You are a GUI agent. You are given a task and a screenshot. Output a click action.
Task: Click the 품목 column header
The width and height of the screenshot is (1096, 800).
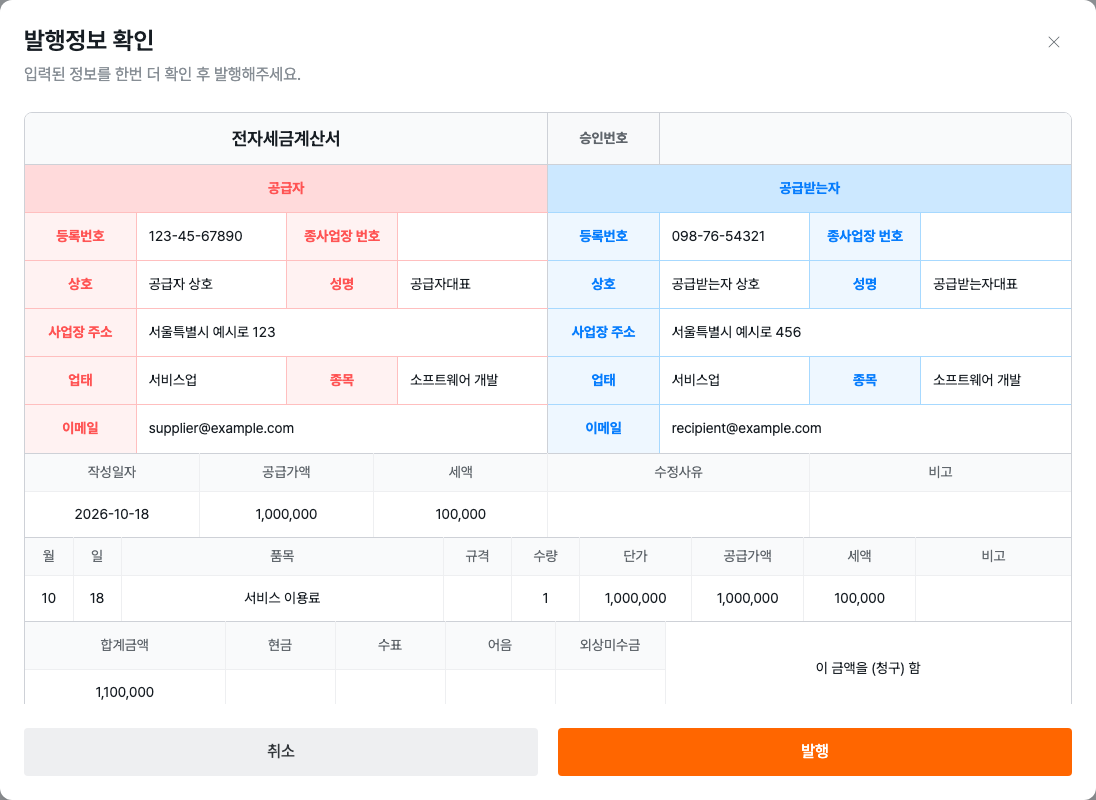pyautogui.click(x=282, y=556)
